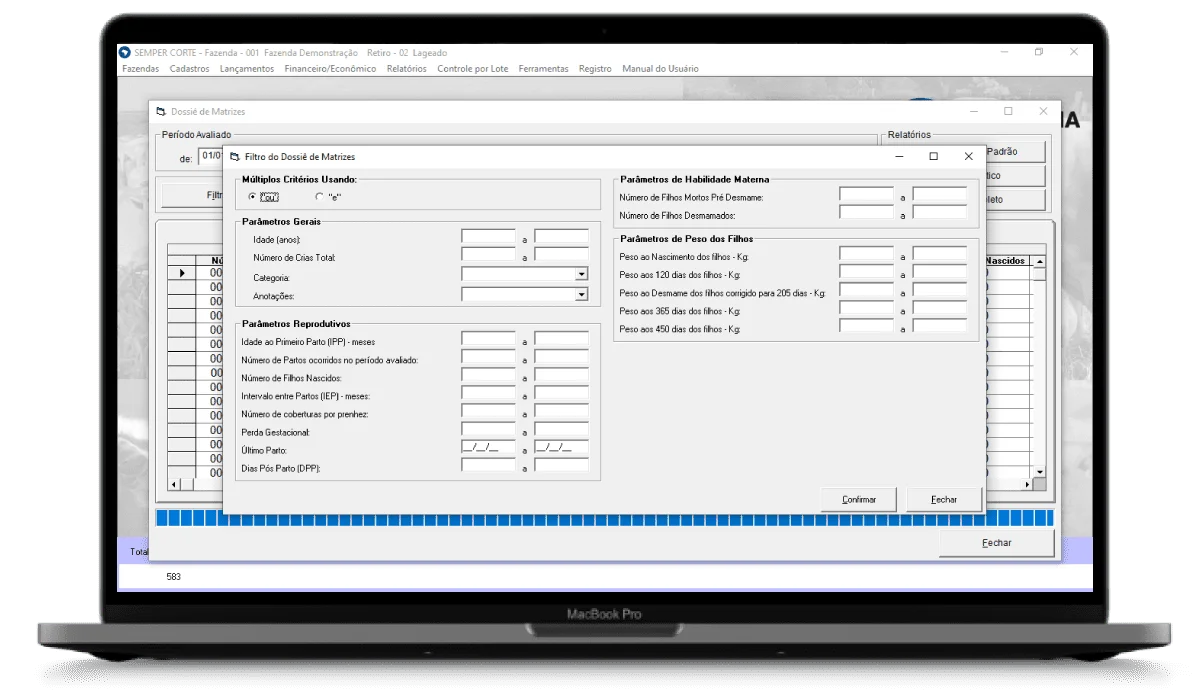
Task: Expand the Categoria dropdown
Action: [581, 275]
